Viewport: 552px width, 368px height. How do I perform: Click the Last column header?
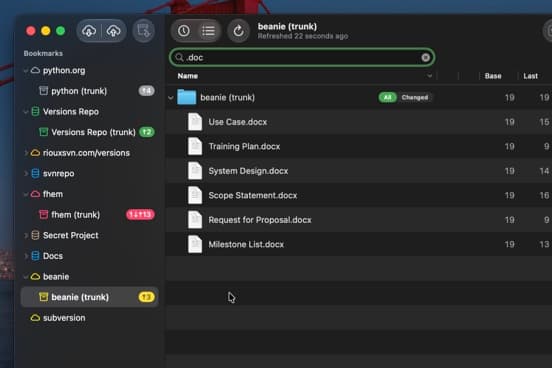[530, 76]
